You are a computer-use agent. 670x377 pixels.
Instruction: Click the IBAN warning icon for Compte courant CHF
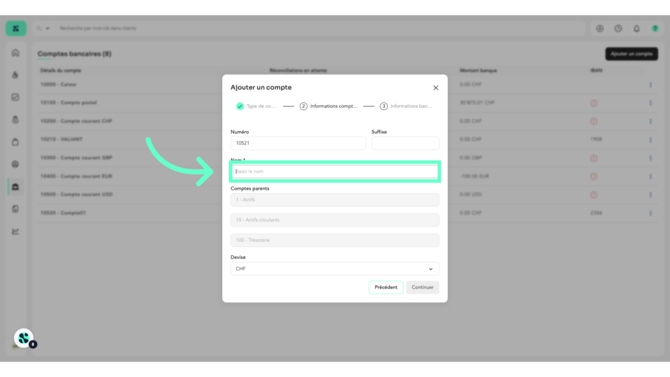pyautogui.click(x=594, y=121)
